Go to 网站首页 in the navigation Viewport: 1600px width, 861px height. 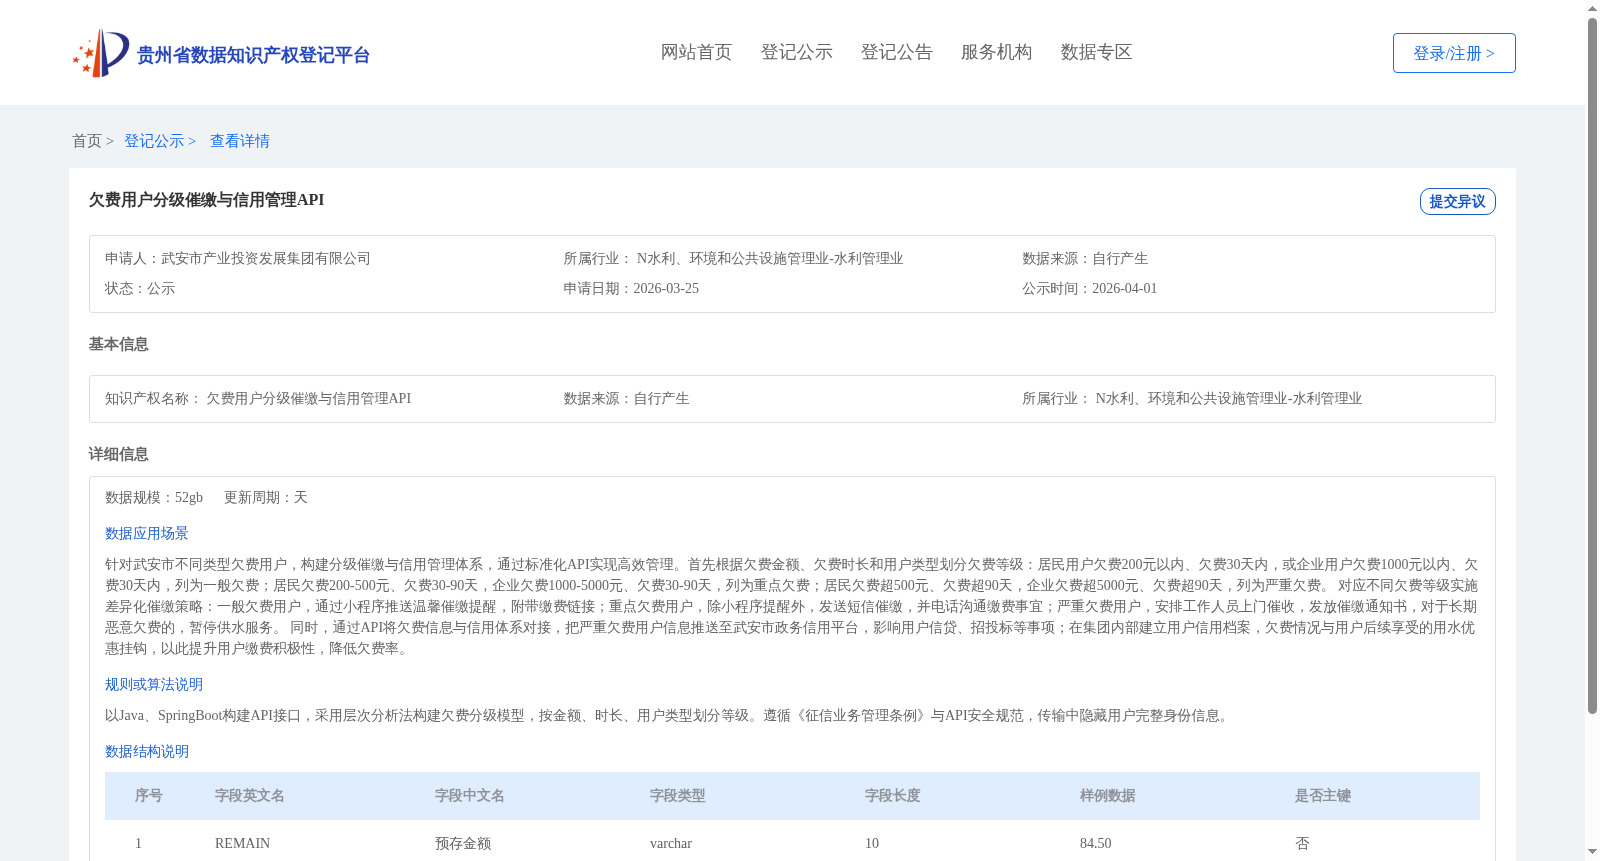(696, 52)
